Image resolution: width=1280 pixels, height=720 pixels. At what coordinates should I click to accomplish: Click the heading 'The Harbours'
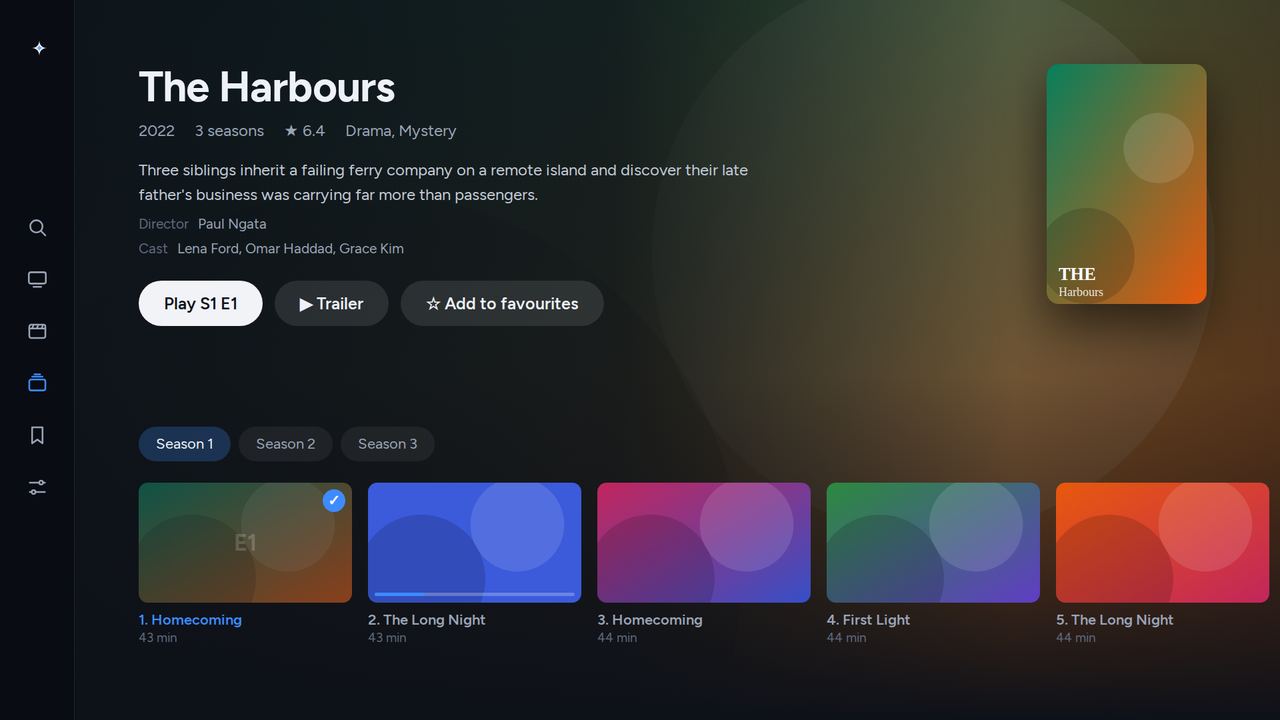267,87
